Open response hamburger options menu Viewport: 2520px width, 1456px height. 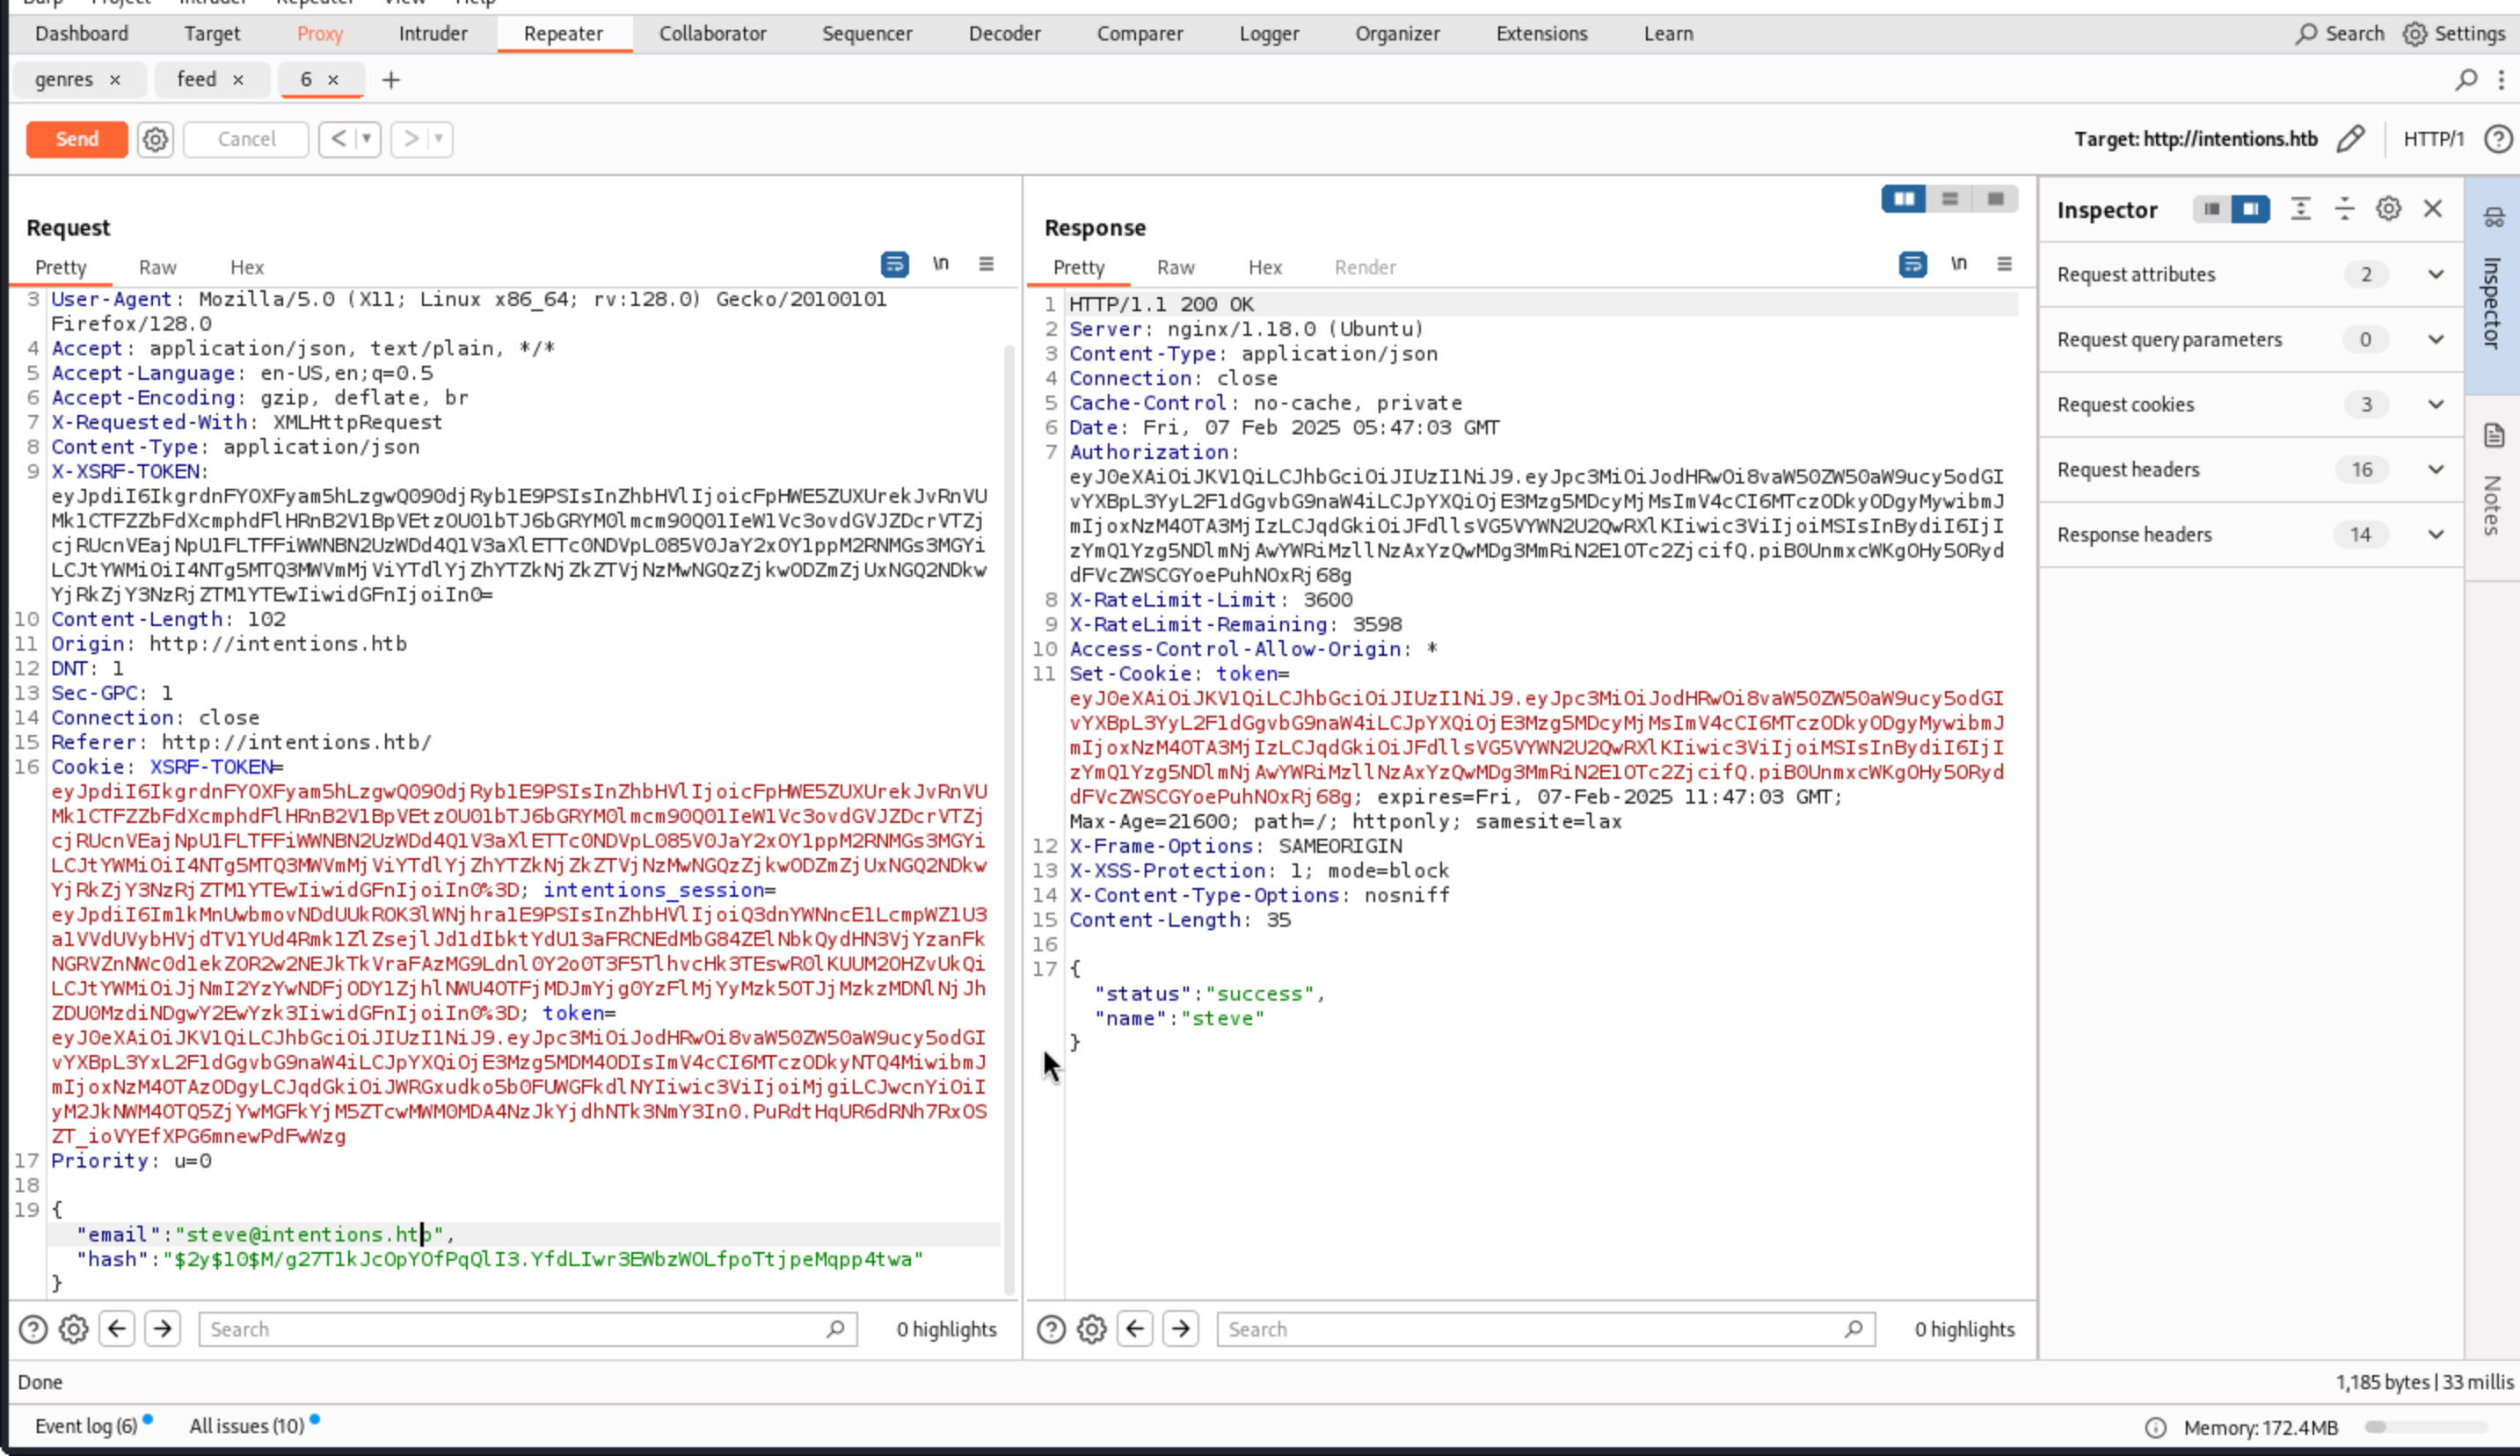tap(2004, 265)
